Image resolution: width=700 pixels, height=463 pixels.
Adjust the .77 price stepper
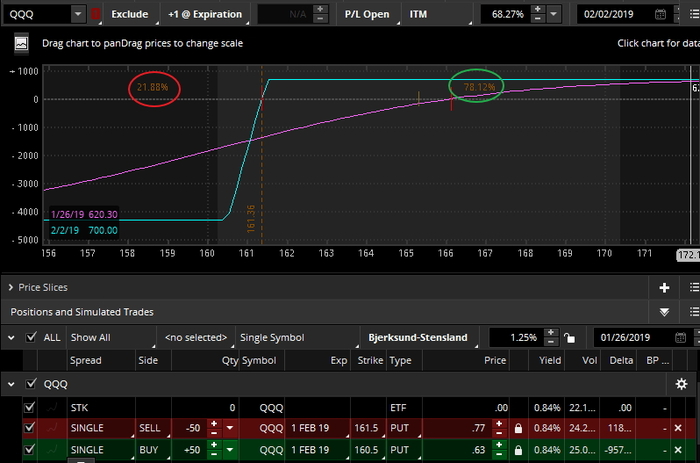499,428
